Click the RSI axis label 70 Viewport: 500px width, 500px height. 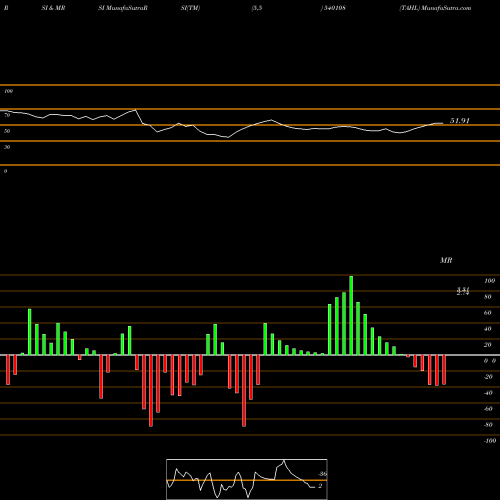coord(7,115)
